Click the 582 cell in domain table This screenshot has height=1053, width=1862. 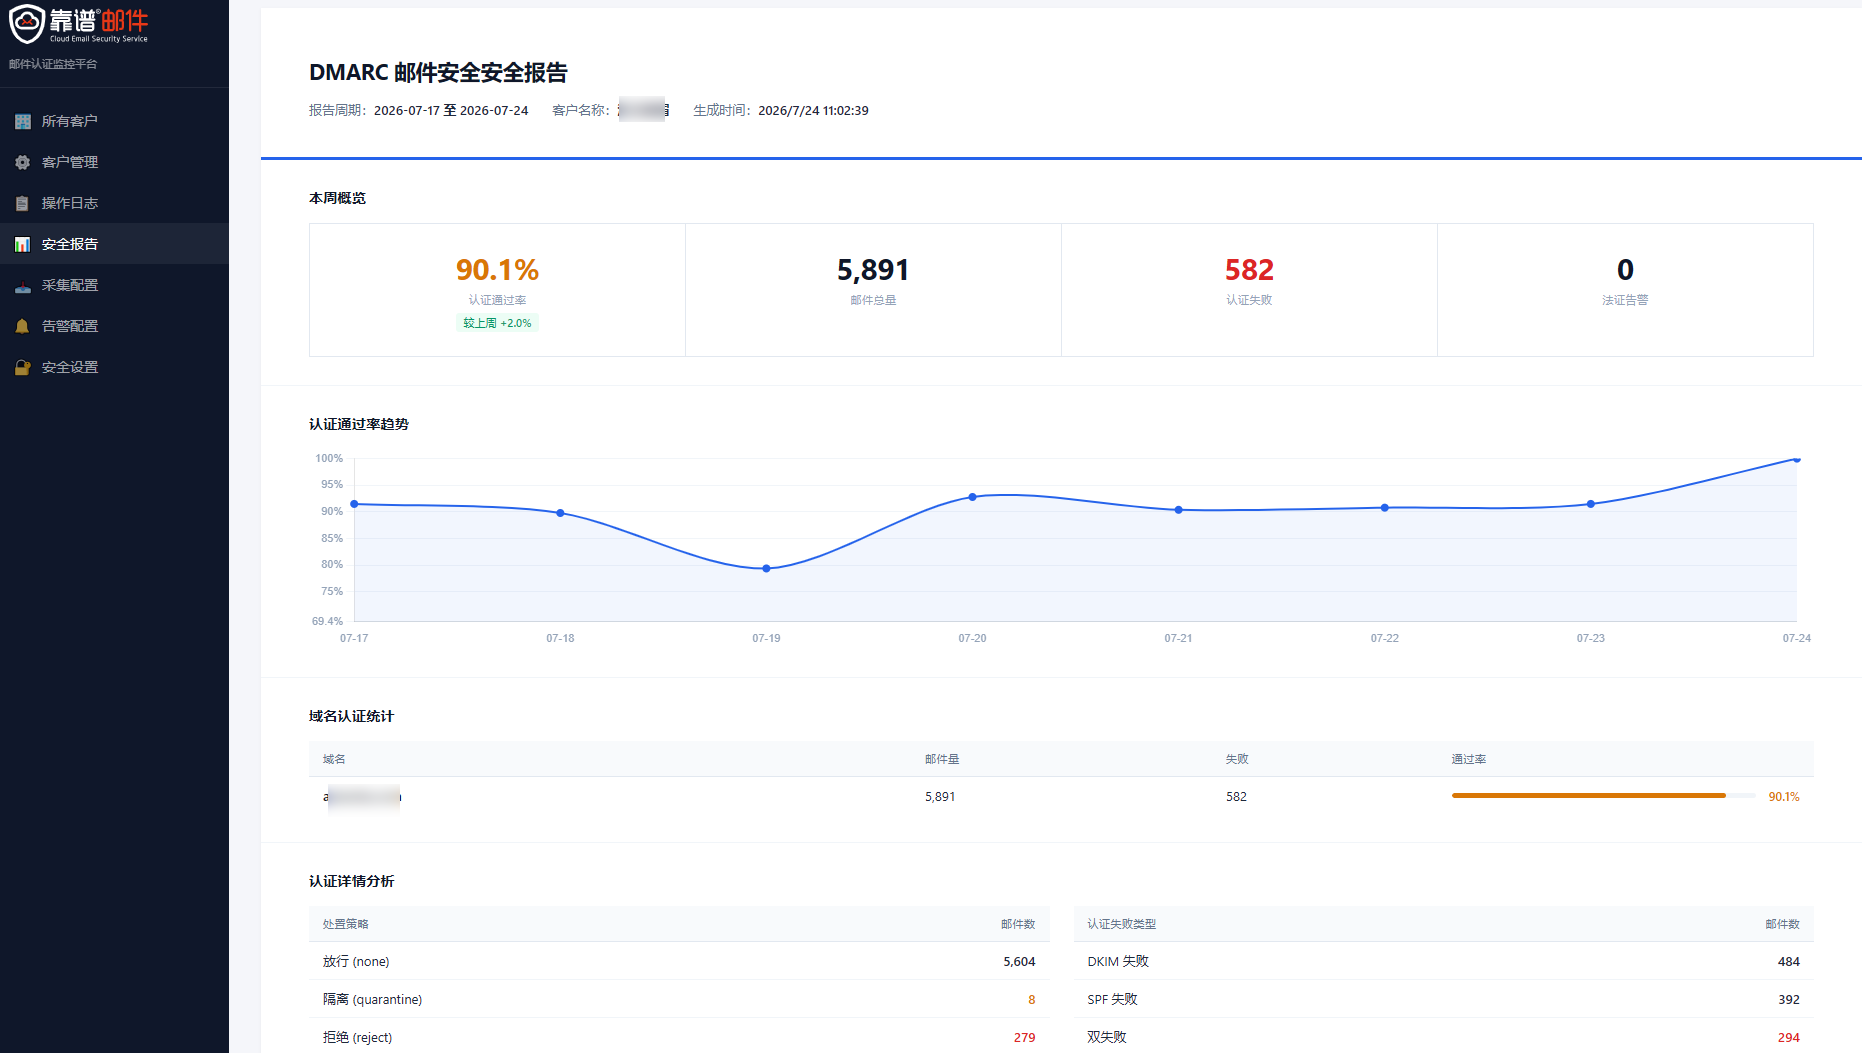[1236, 797]
